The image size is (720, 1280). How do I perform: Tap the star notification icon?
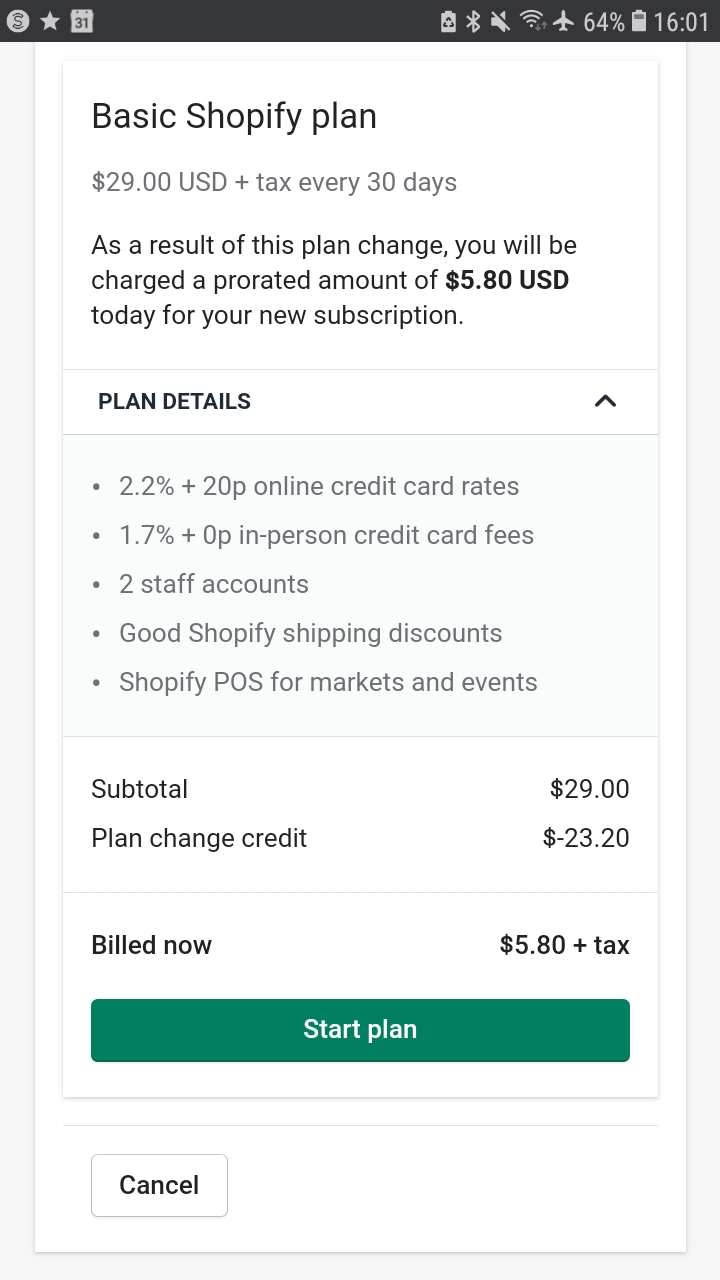(50, 21)
